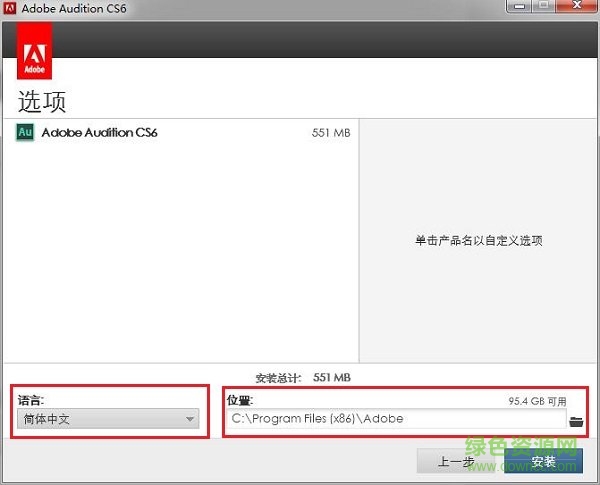Image resolution: width=600 pixels, height=485 pixels.
Task: Go back with 上一步 button
Action: (456, 461)
